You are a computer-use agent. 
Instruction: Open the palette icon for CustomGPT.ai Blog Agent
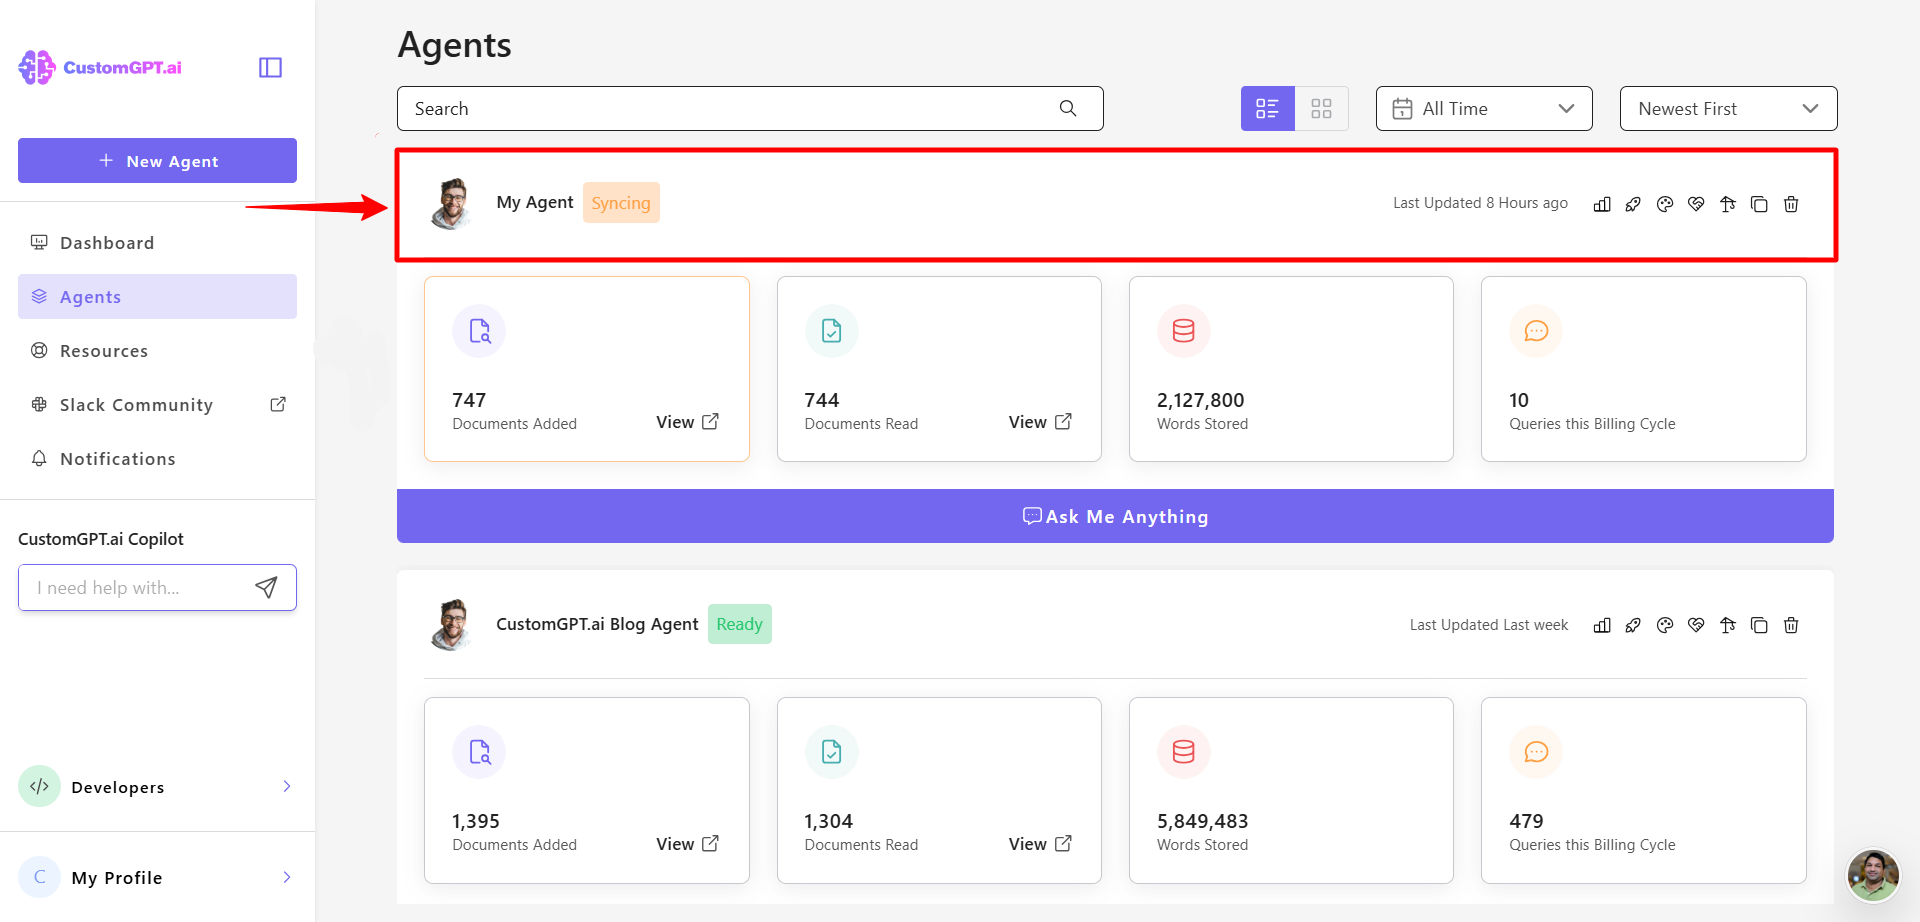1665,625
